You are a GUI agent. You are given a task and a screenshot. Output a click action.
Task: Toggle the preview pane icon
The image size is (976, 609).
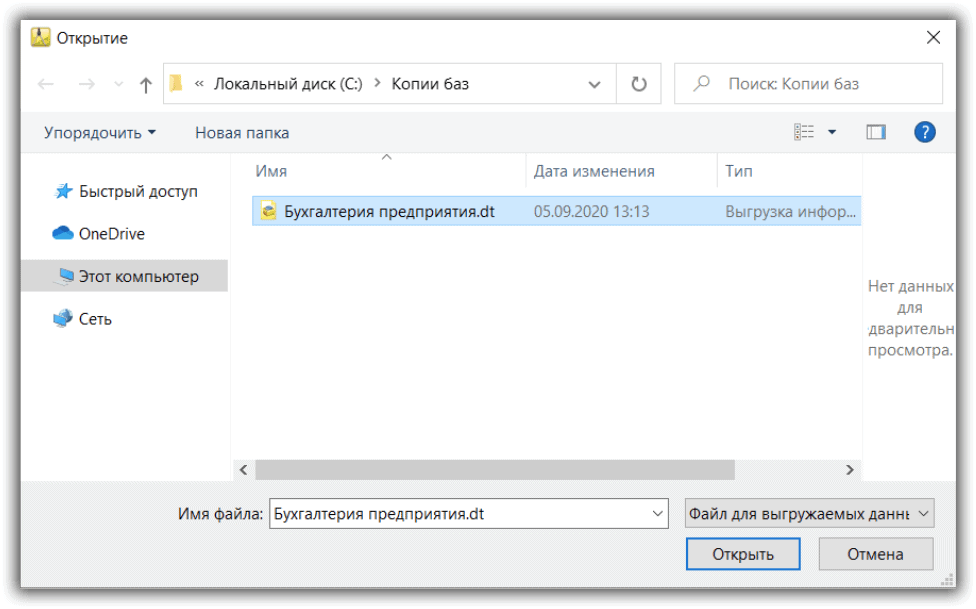click(876, 132)
